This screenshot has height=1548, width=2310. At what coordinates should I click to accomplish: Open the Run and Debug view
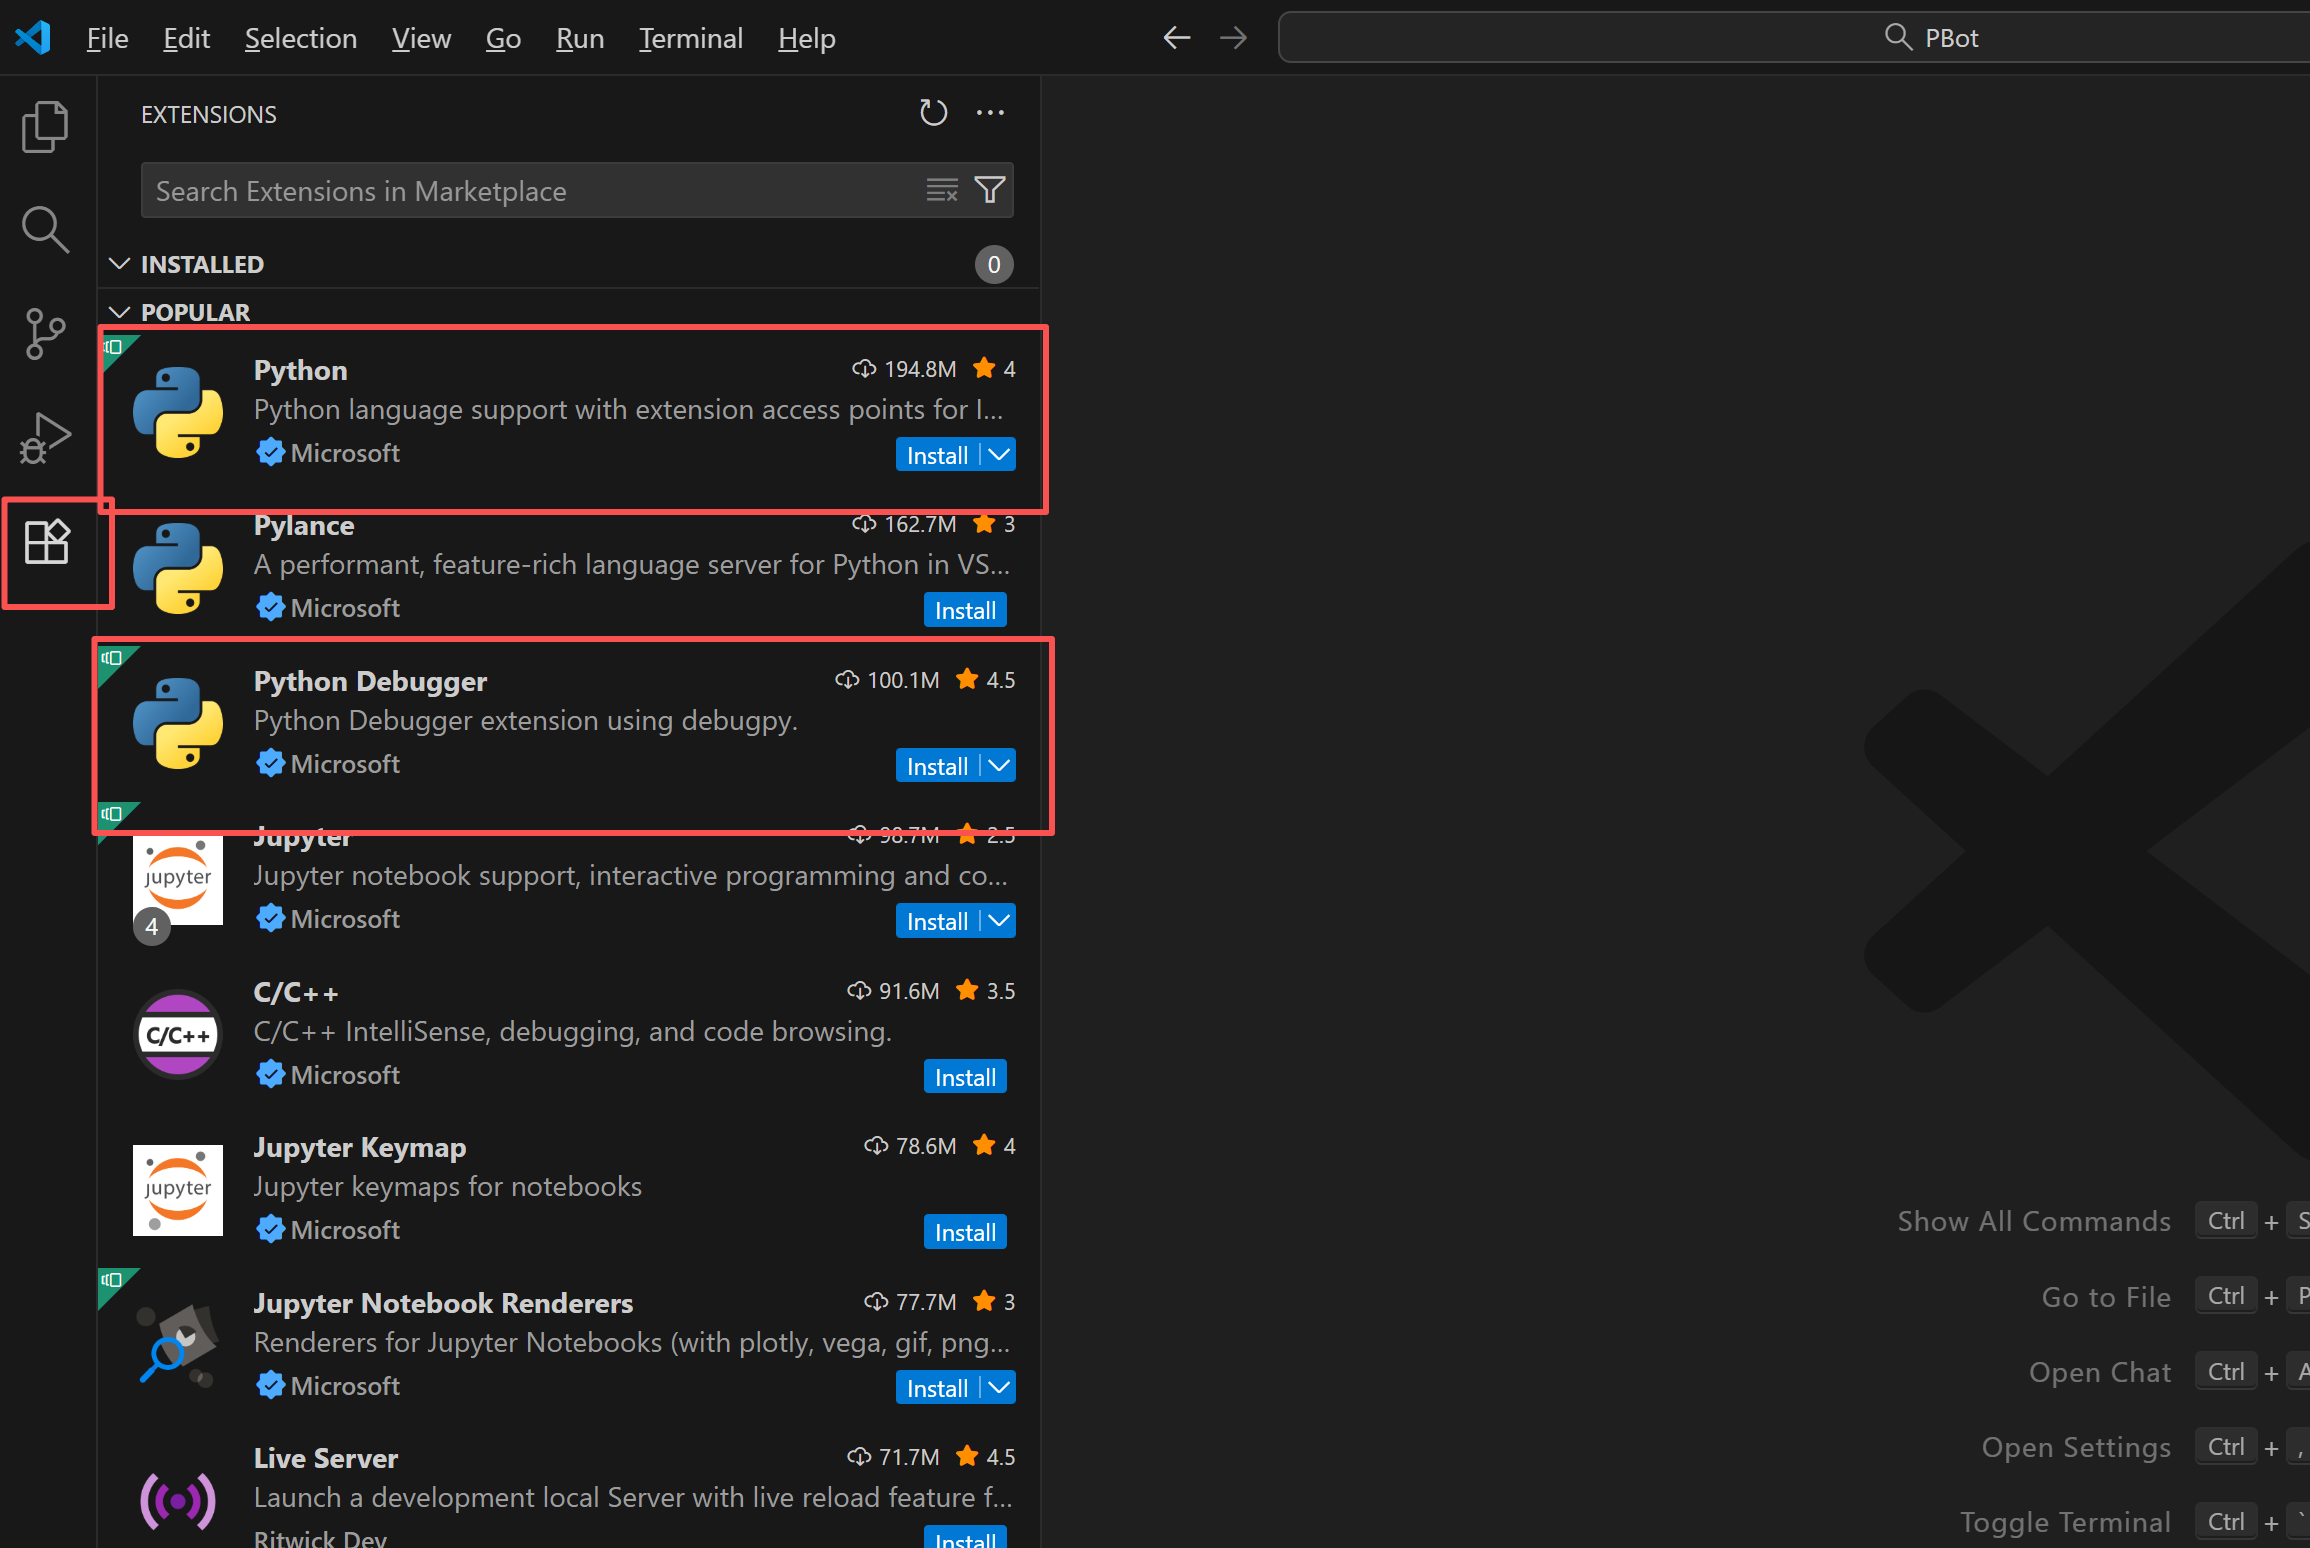(x=45, y=437)
